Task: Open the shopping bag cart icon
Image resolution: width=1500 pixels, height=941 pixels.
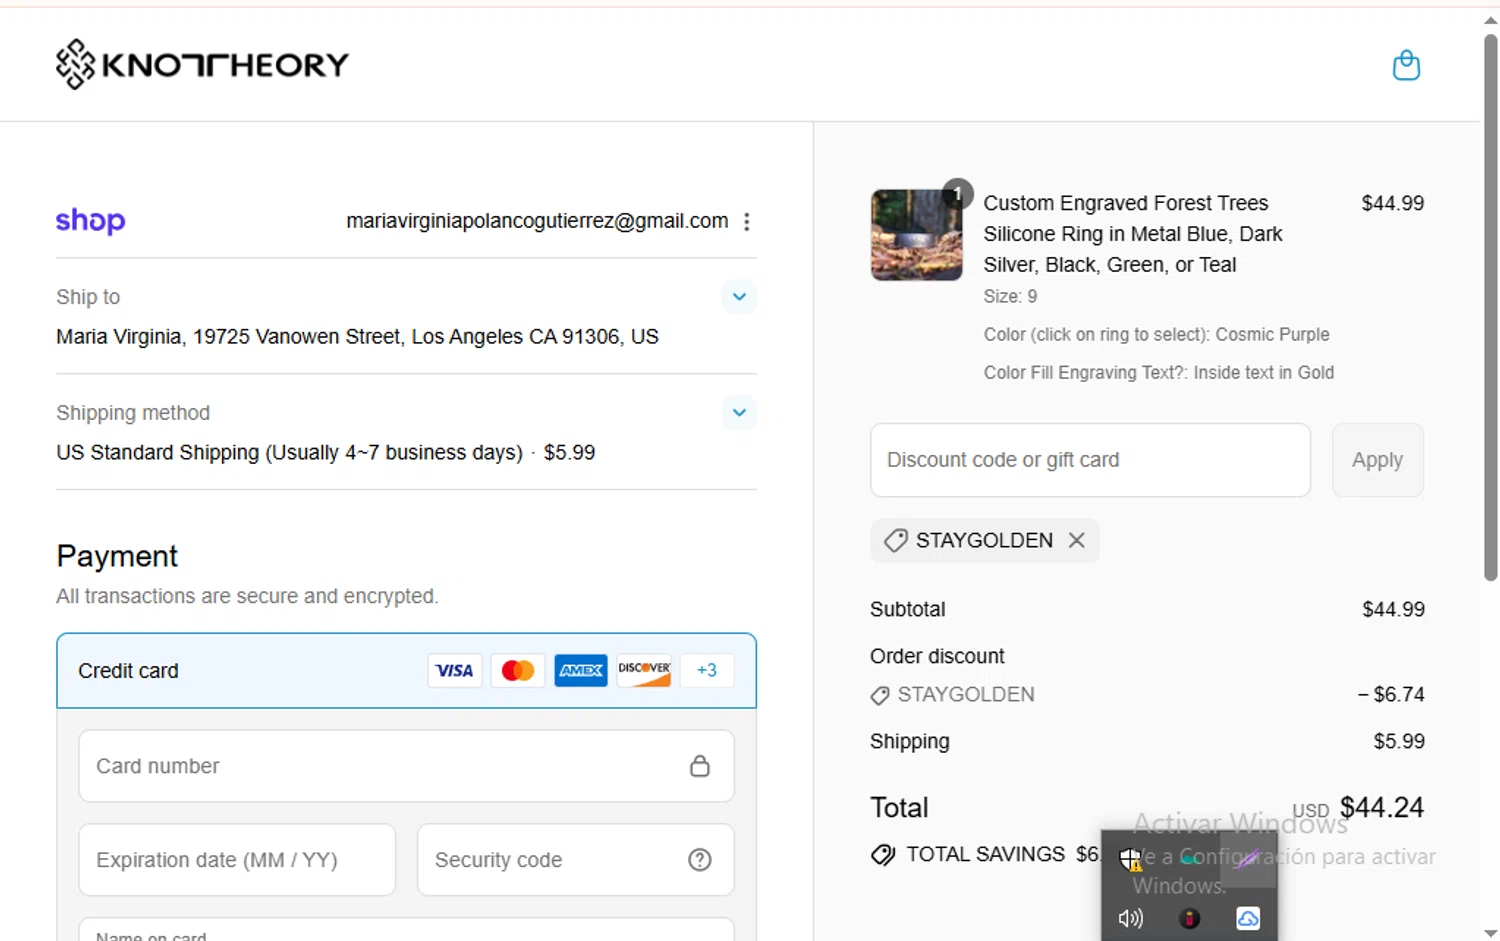Action: (1406, 65)
